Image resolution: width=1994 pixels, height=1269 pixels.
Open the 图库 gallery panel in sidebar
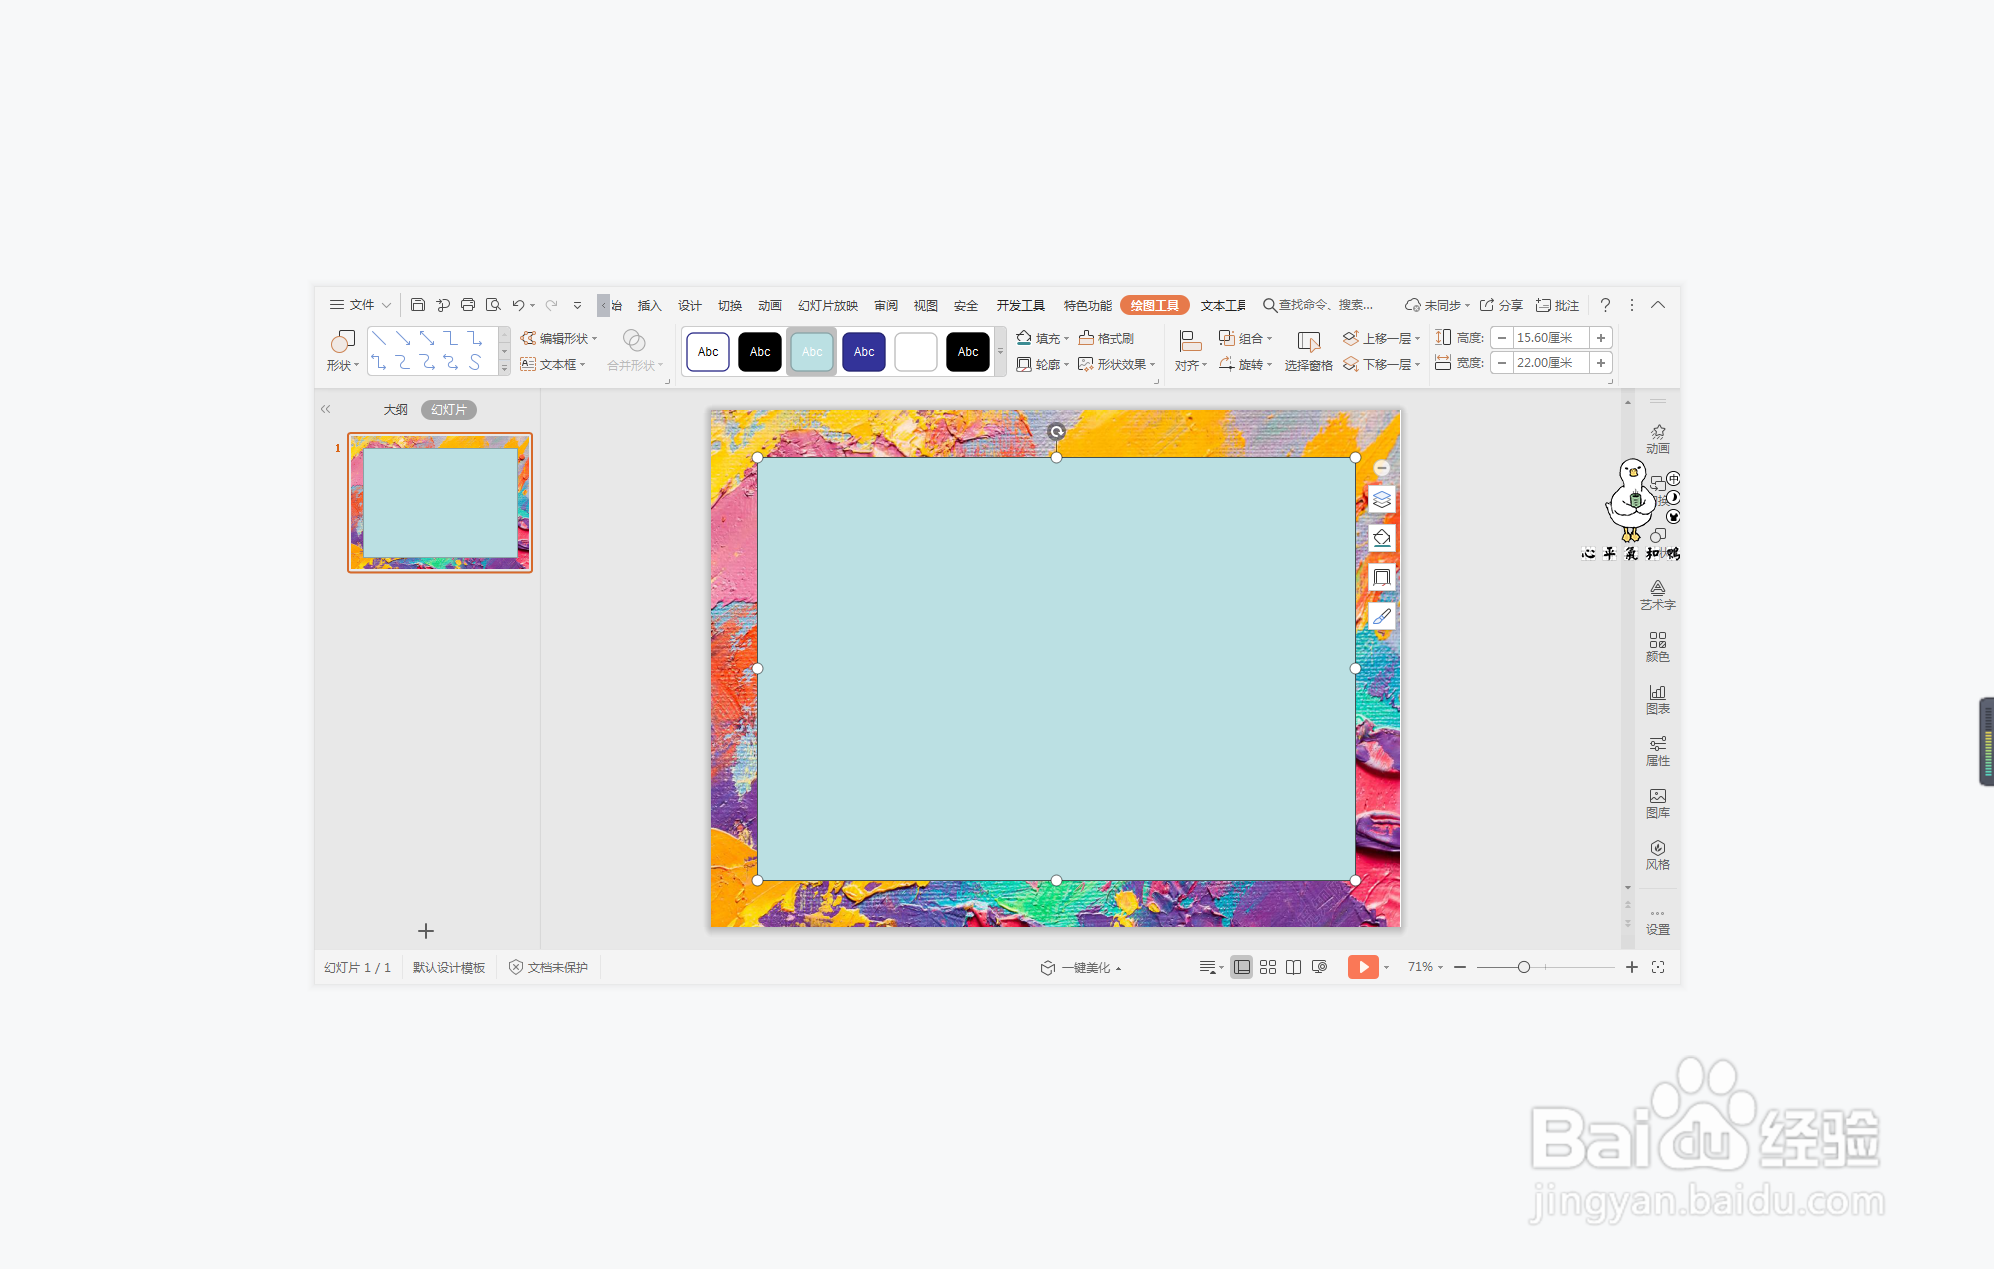[x=1657, y=802]
